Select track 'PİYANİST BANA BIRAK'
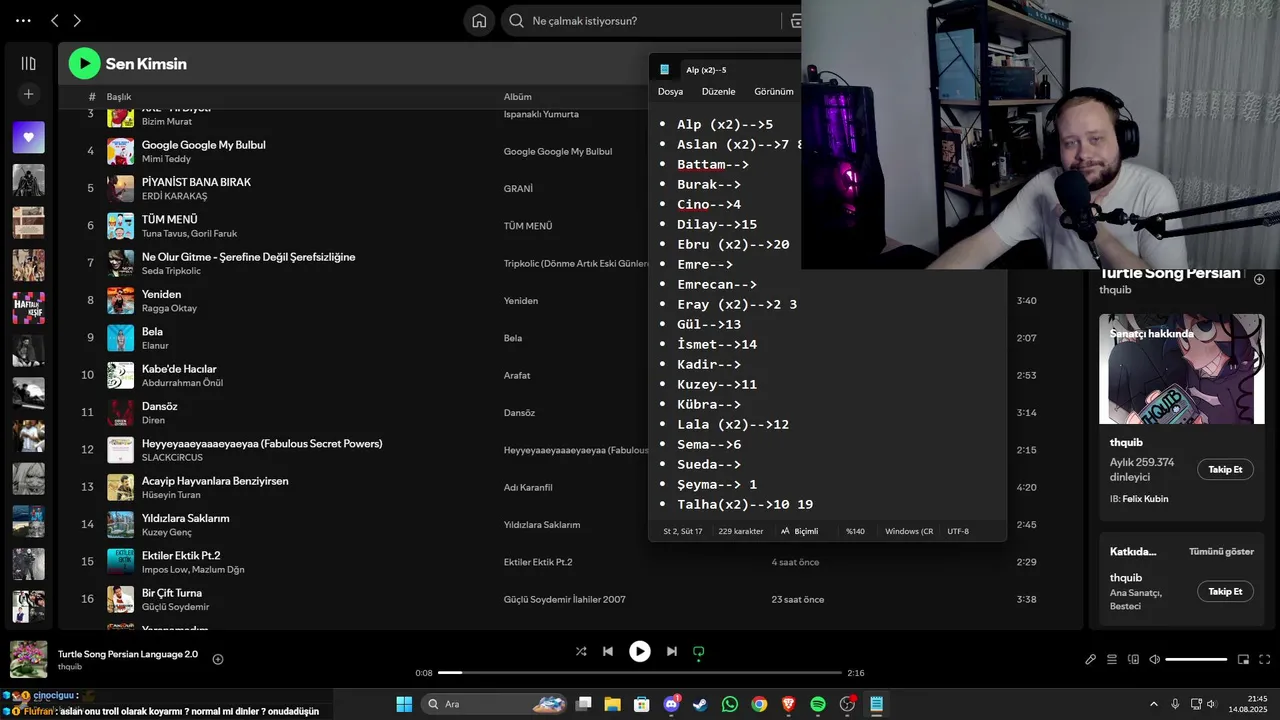This screenshot has height=720, width=1280. pyautogui.click(x=196, y=182)
